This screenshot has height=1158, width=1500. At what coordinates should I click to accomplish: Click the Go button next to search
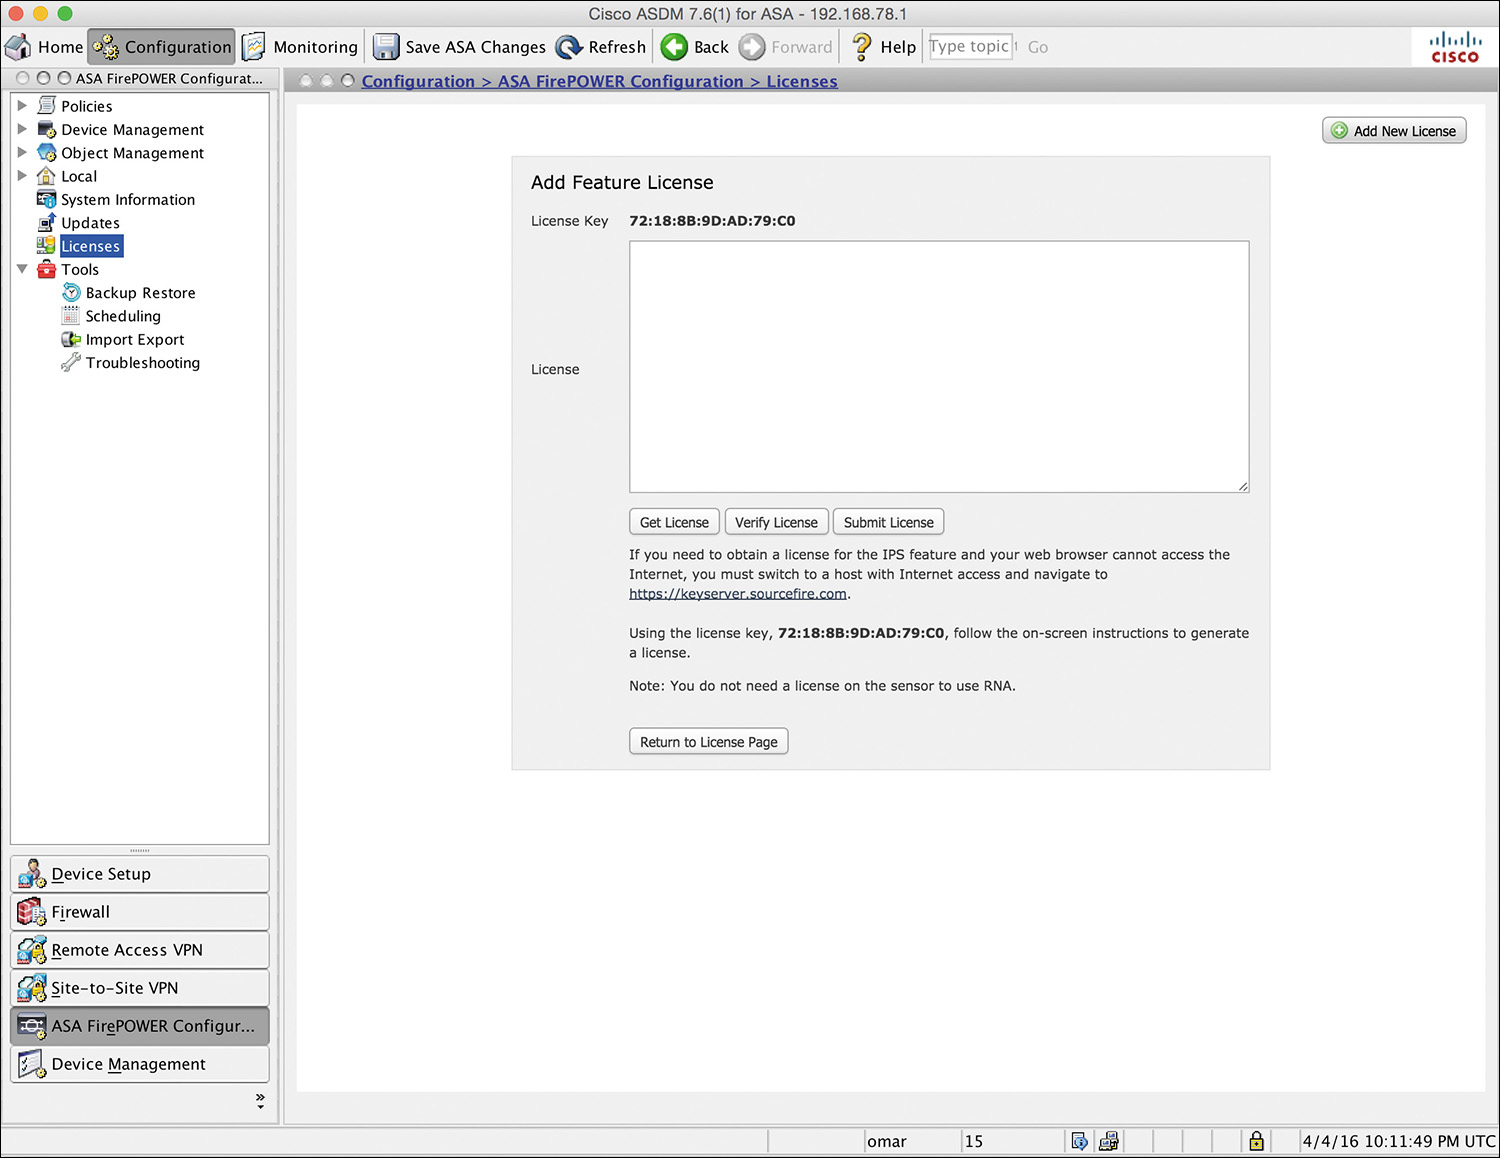pyautogui.click(x=1038, y=47)
